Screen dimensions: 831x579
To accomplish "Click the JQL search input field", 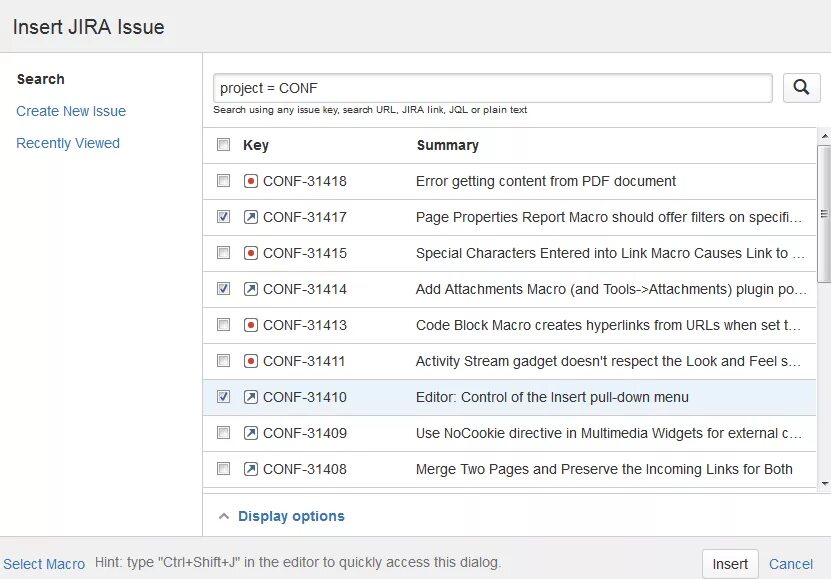I will [493, 88].
